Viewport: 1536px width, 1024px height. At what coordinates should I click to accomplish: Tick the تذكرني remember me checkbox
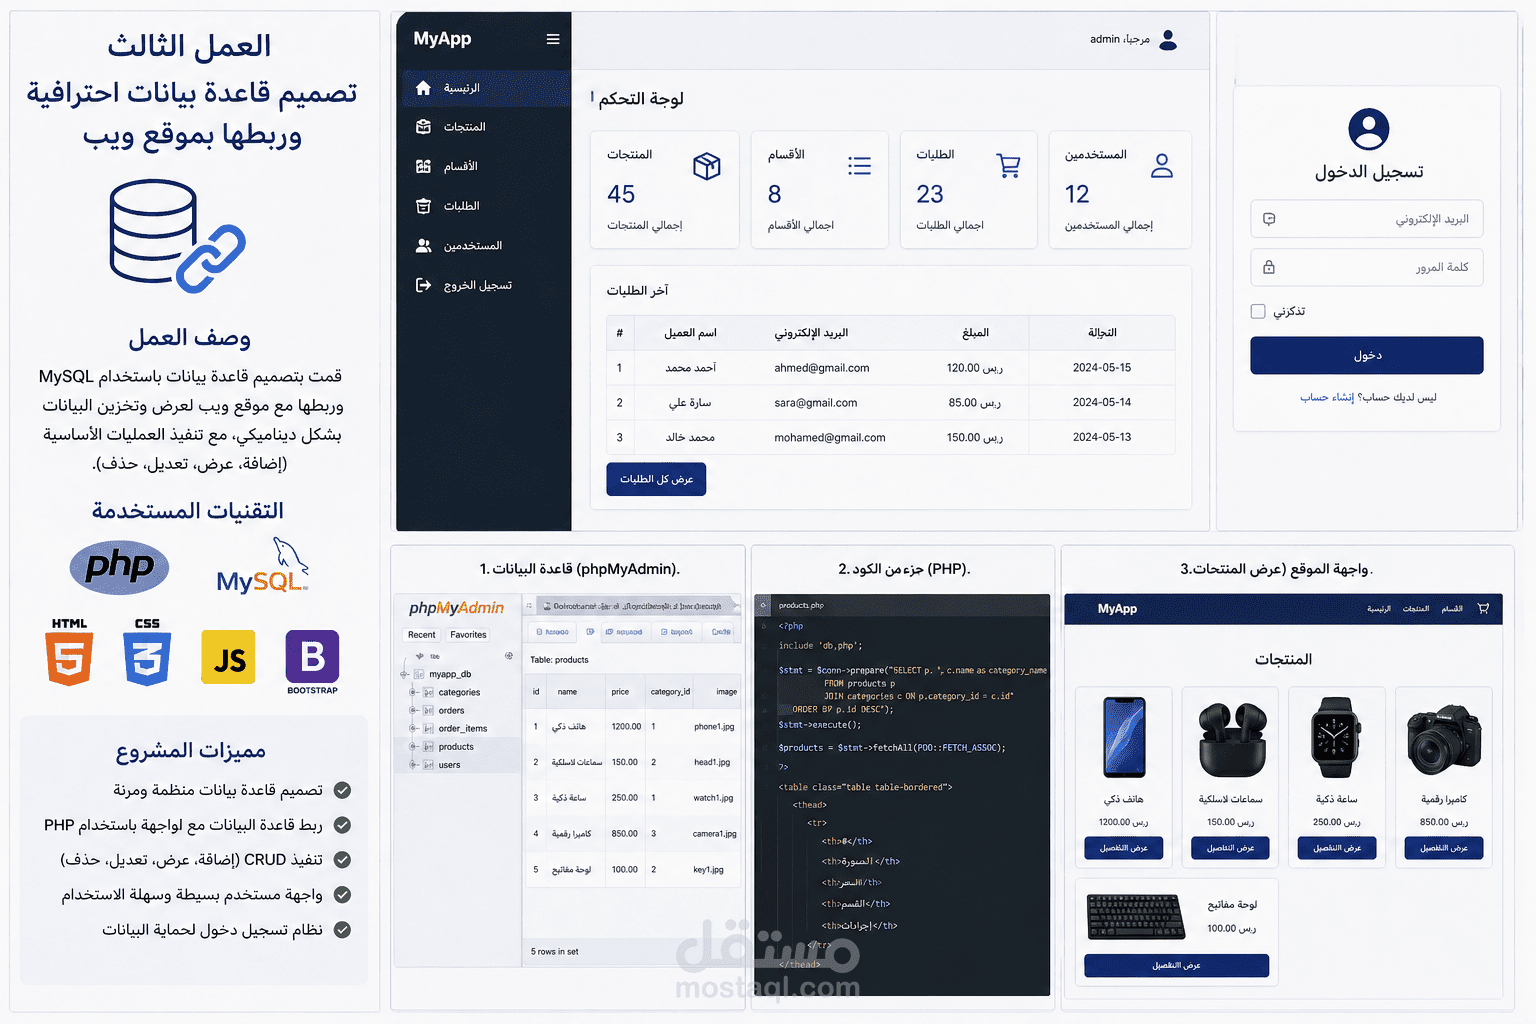[1258, 311]
